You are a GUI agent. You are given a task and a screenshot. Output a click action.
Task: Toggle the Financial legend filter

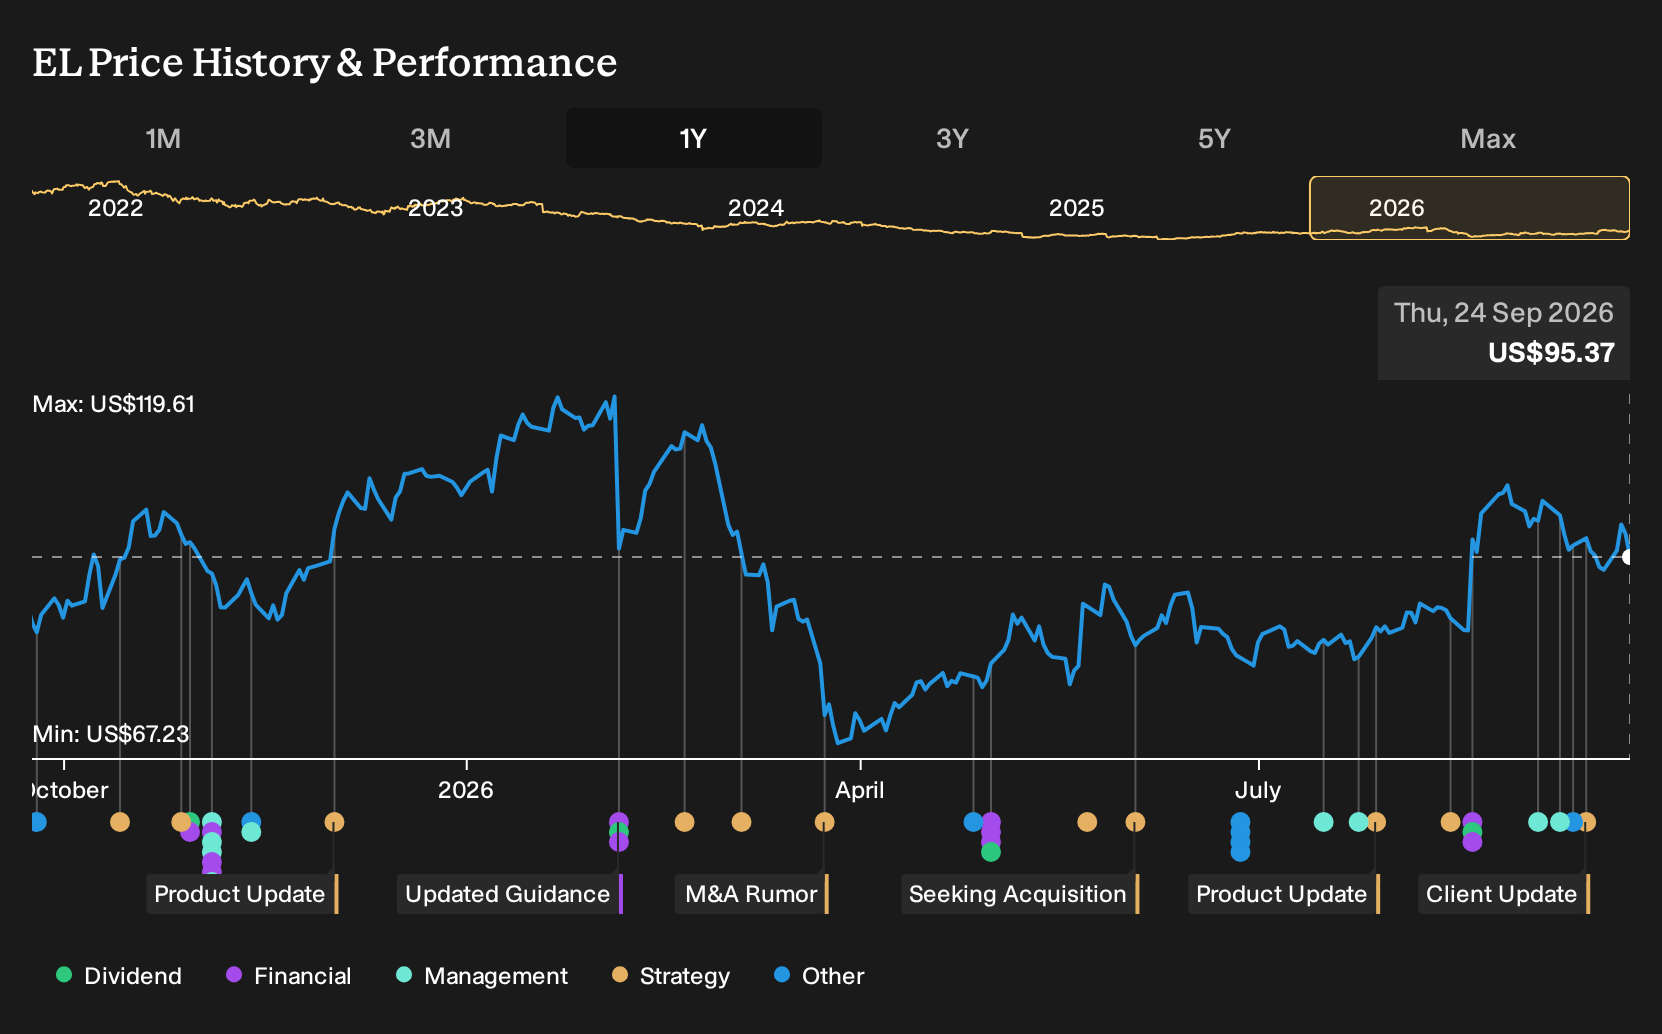(289, 976)
